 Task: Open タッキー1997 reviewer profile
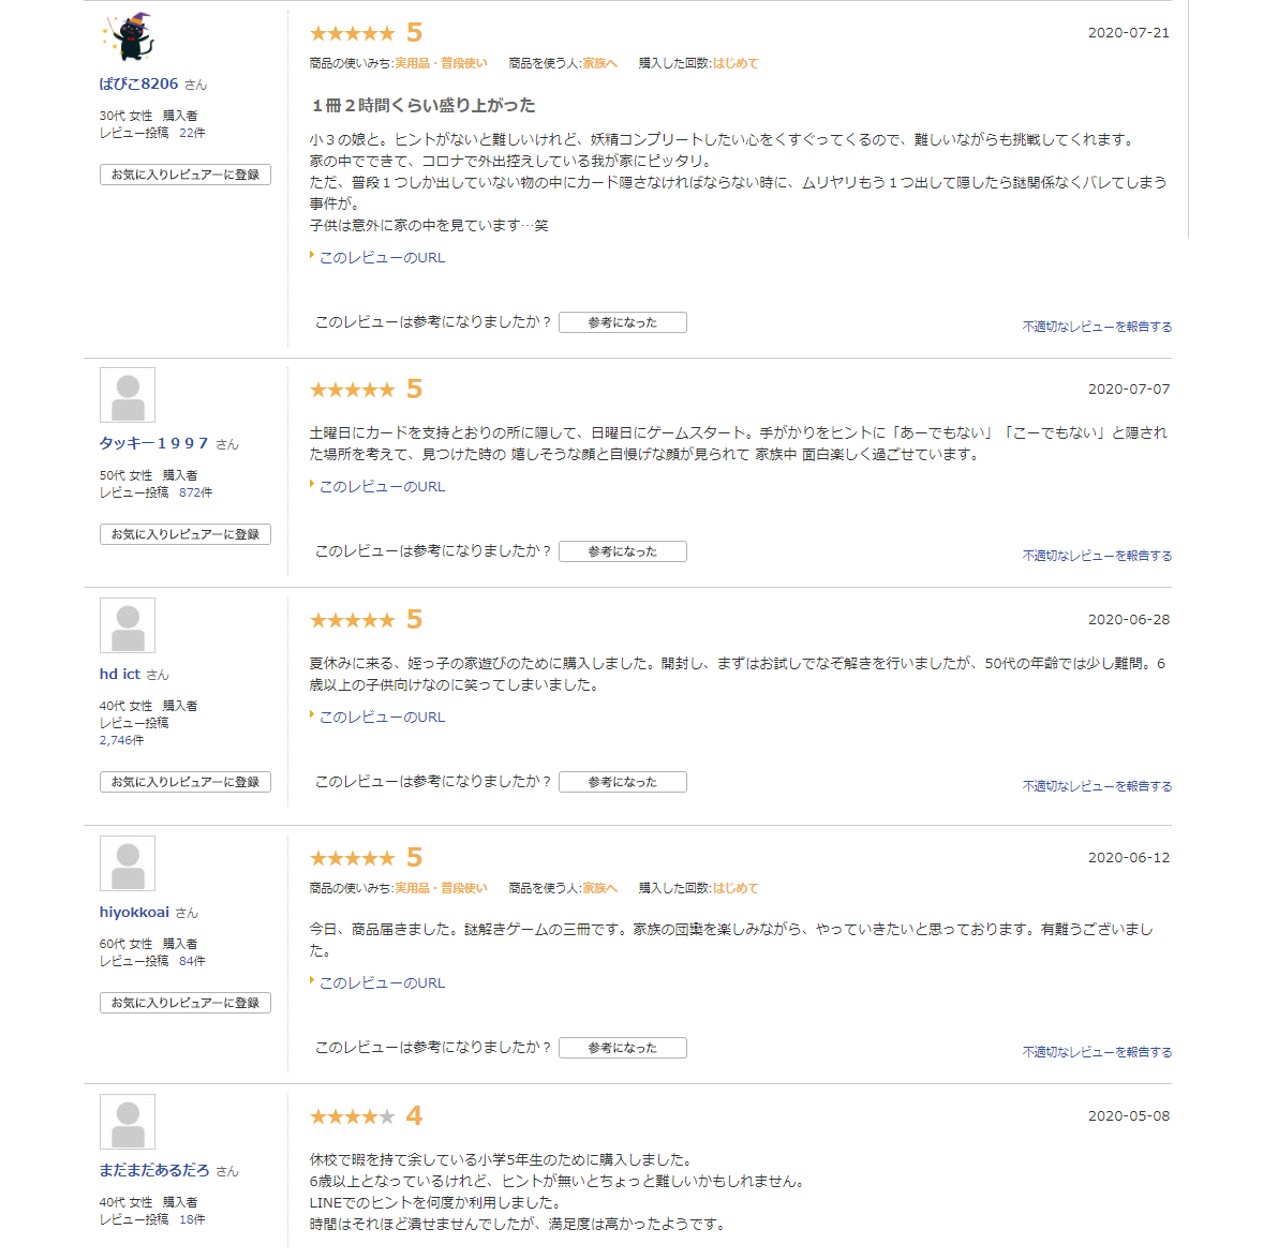click(x=154, y=443)
